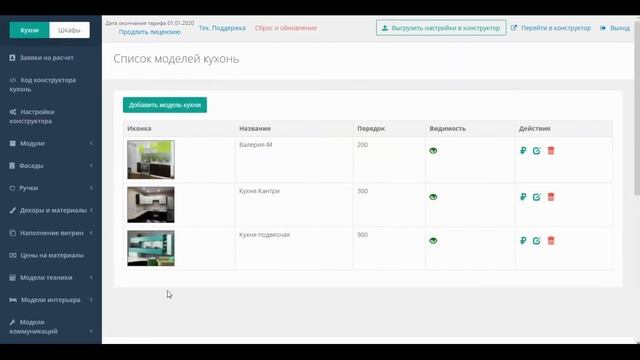Toggle visibility of Кухня Кантри
Viewport: 640px width, 360px height.
tap(433, 197)
